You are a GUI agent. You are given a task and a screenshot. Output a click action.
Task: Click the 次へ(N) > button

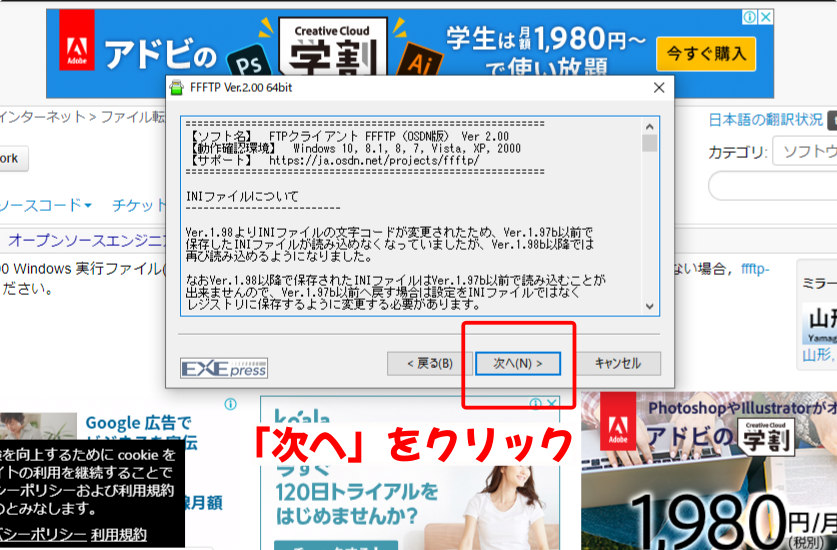517,364
